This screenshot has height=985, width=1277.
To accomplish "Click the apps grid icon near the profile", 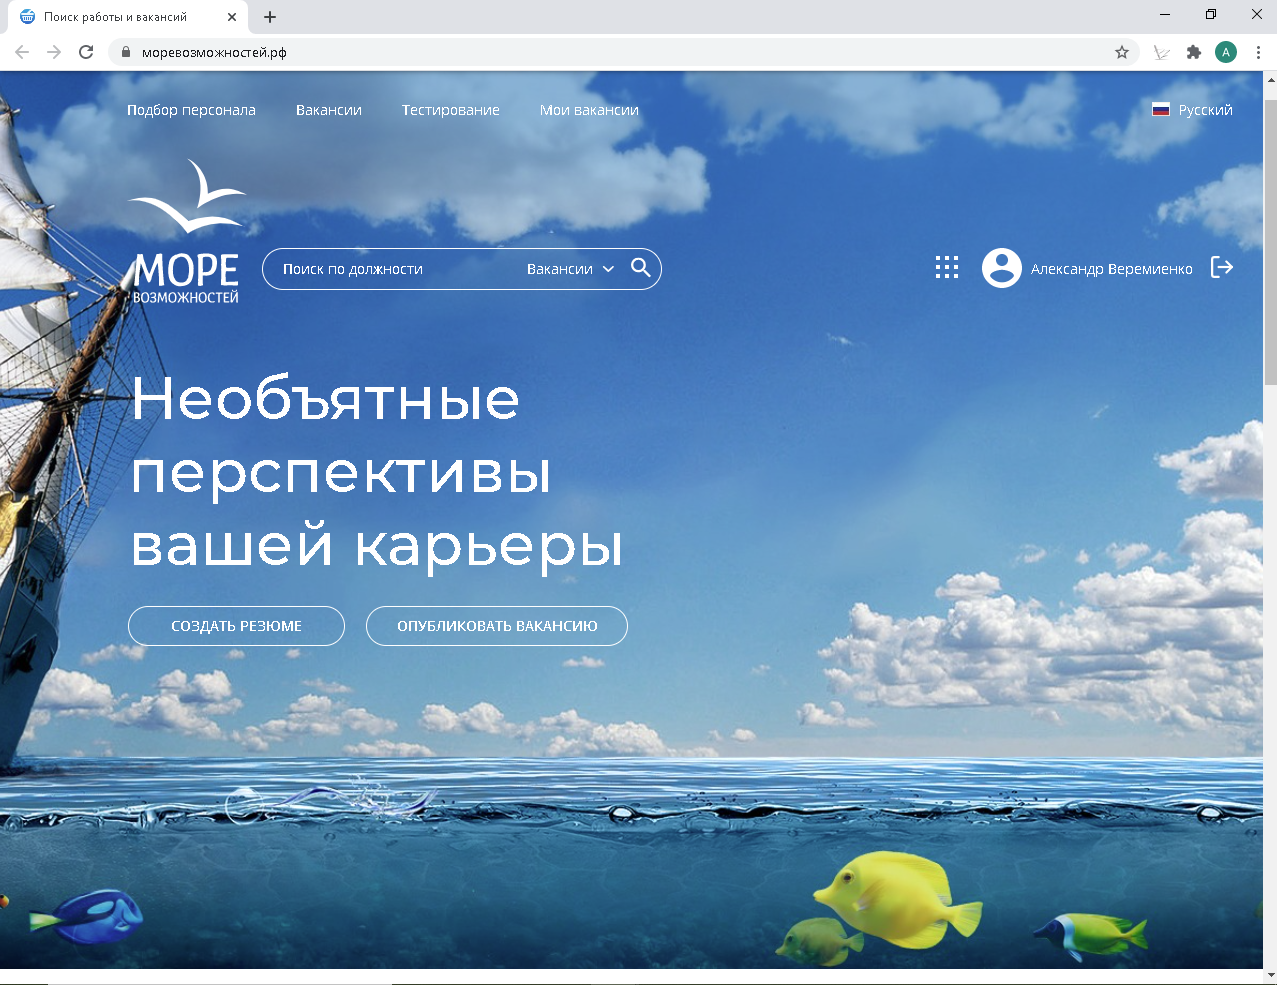I will pyautogui.click(x=946, y=267).
